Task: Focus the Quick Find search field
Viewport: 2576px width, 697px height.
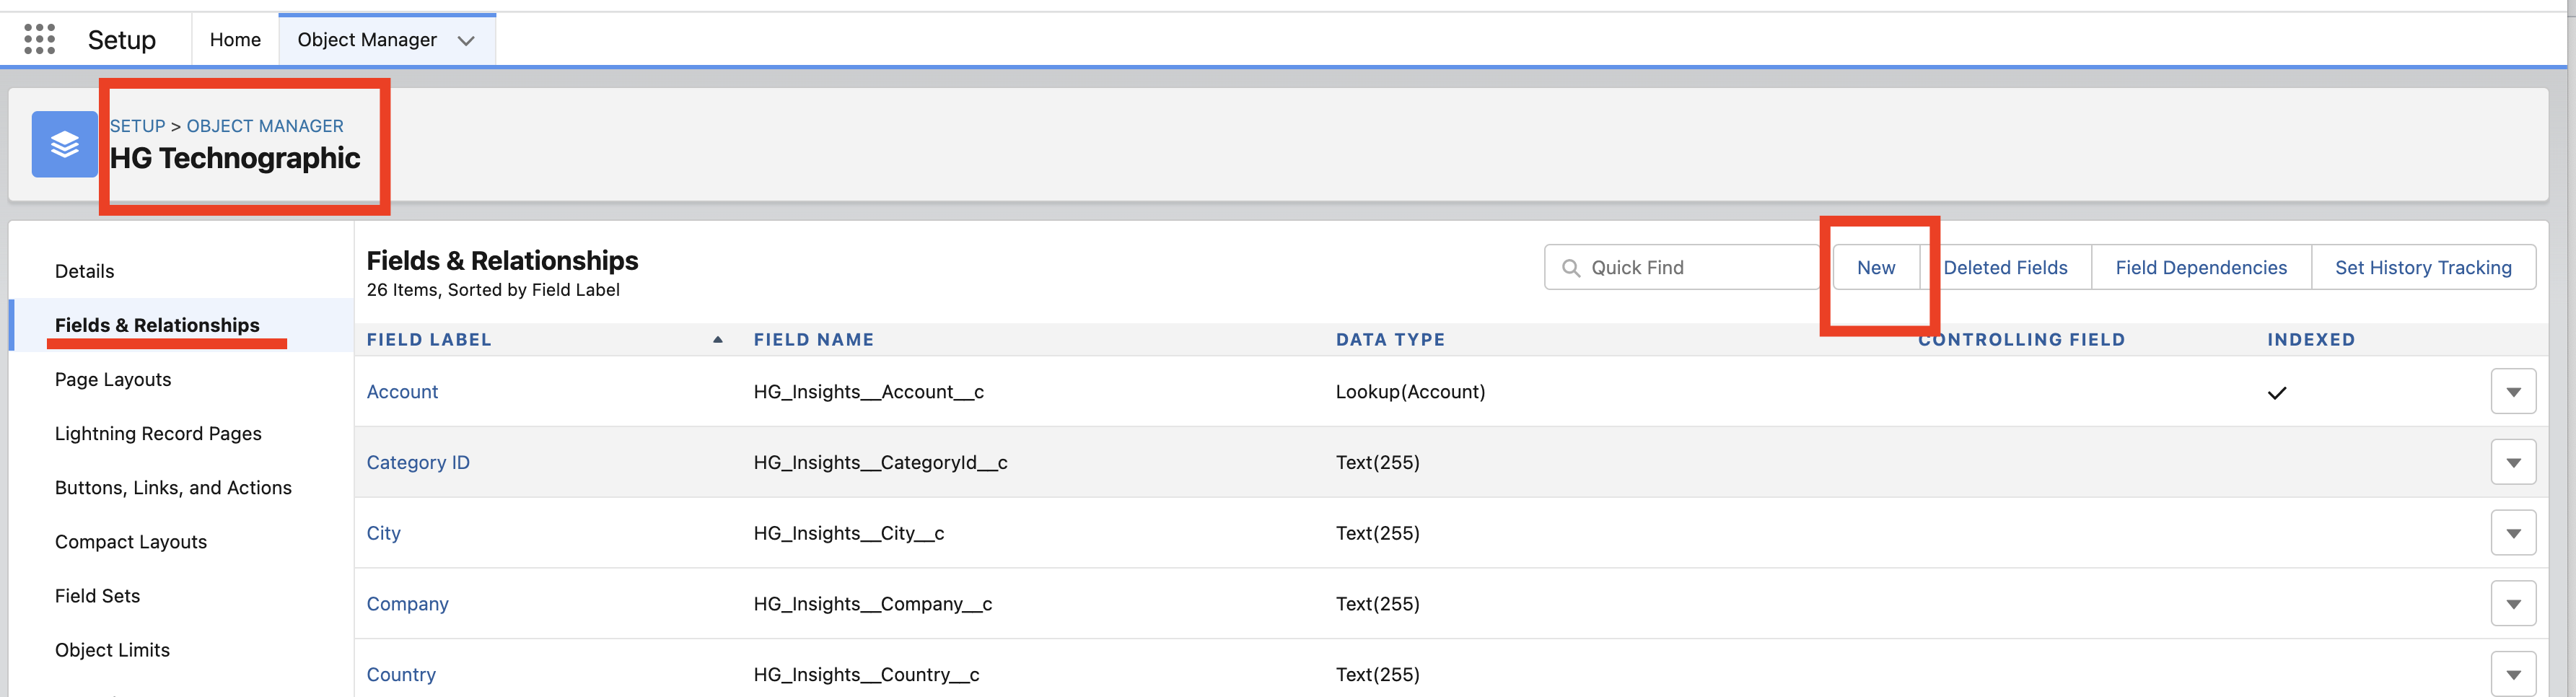Action: tap(1682, 267)
